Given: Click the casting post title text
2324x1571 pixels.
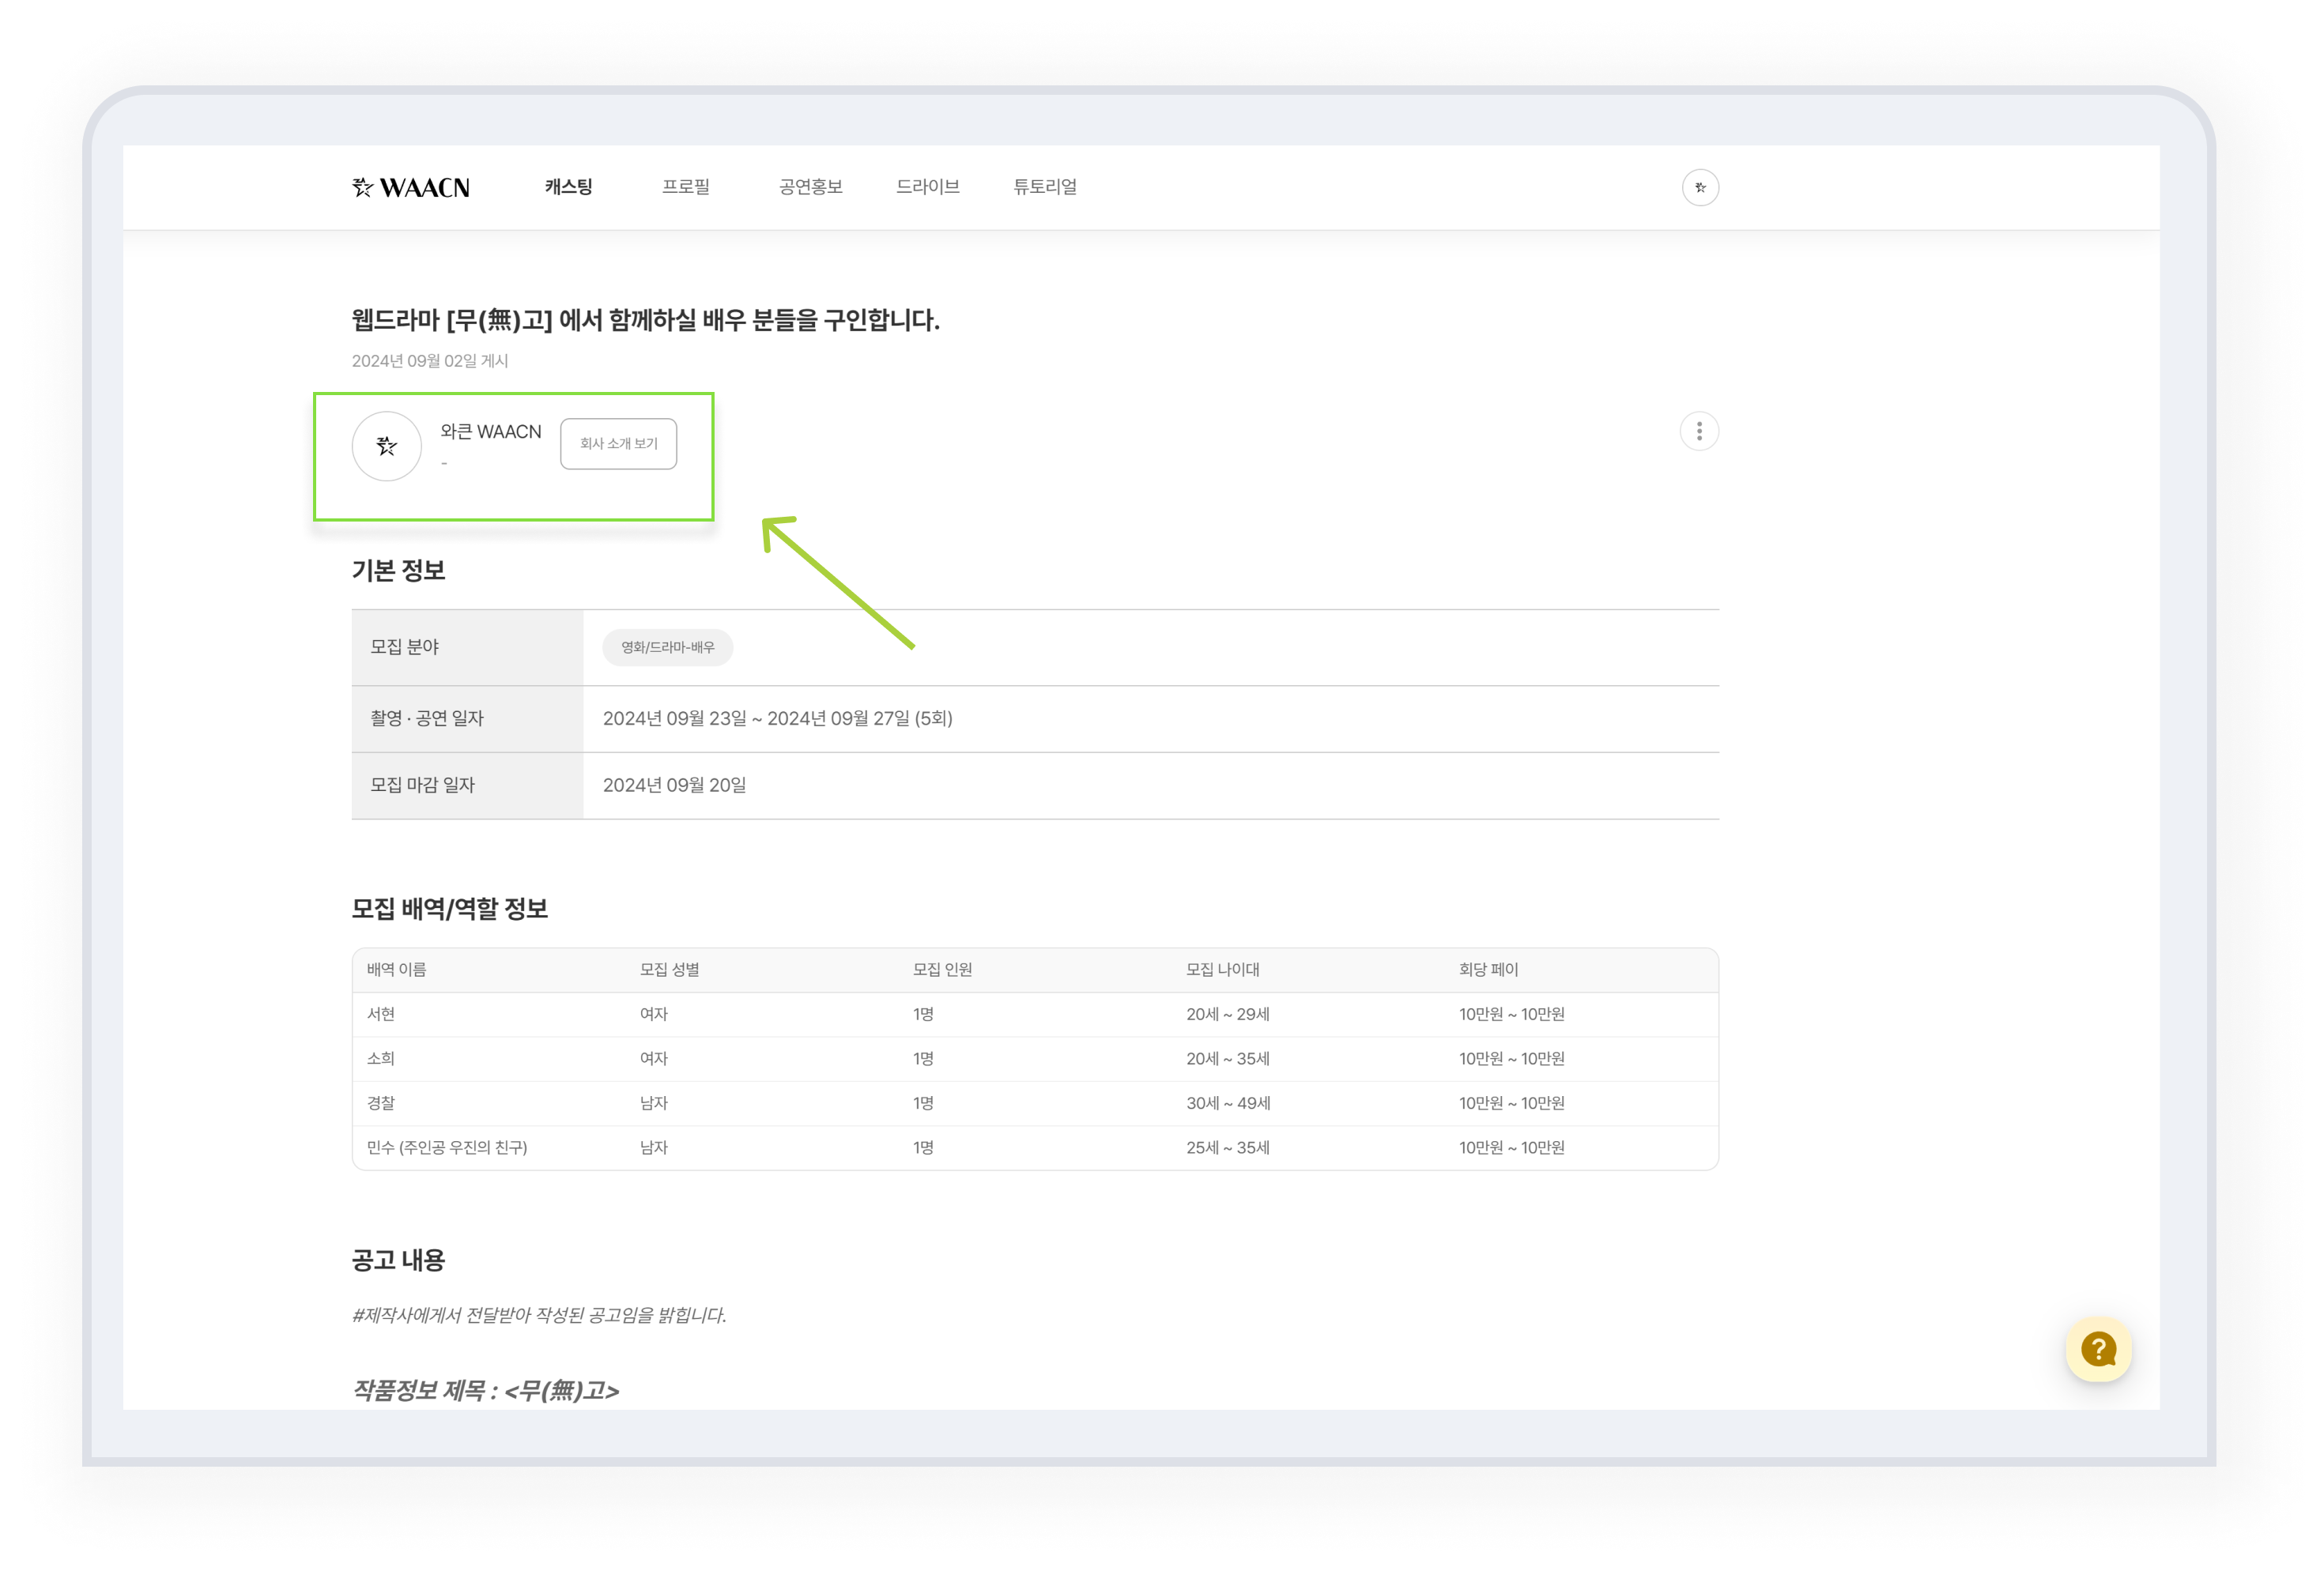Looking at the screenshot, I should click(x=645, y=320).
